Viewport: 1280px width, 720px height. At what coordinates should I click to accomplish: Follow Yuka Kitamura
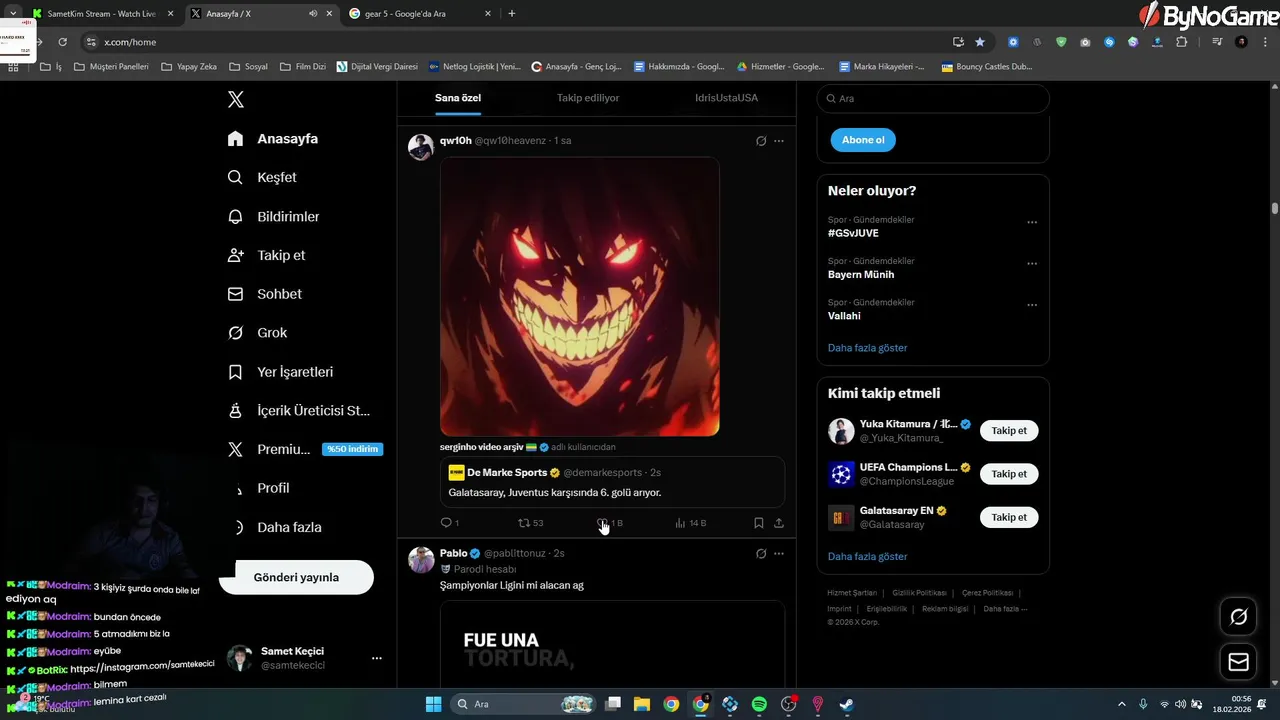[1009, 431]
